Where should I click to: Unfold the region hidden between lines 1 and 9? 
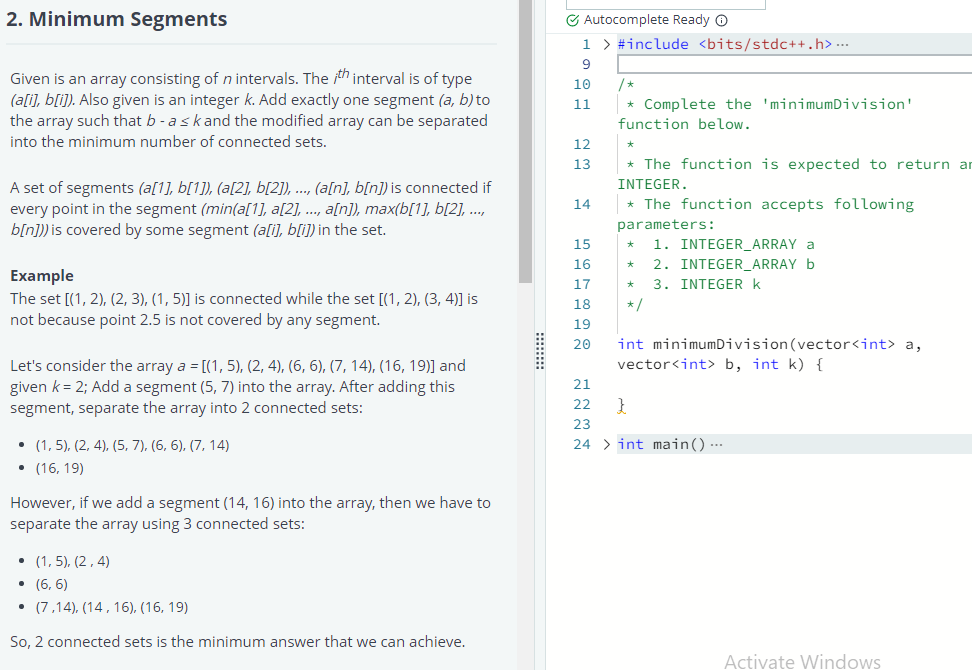[x=606, y=44]
